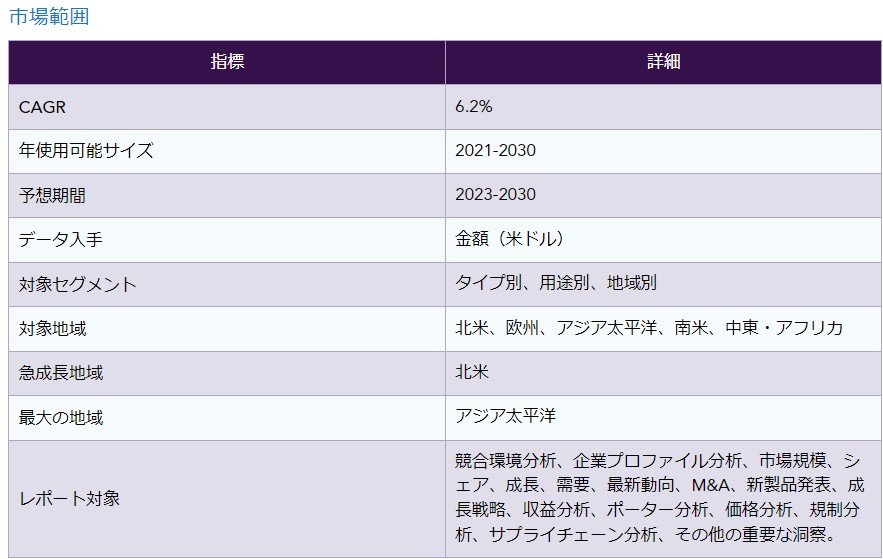Select the 対象セグメント cell
The height and width of the screenshot is (559, 883).
pos(227,284)
